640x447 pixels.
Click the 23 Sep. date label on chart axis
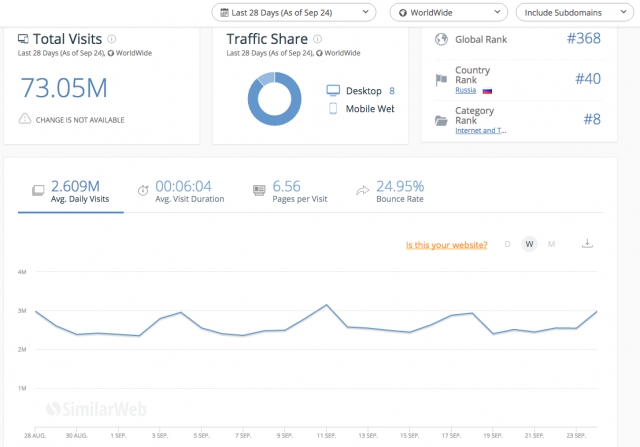tap(576, 436)
